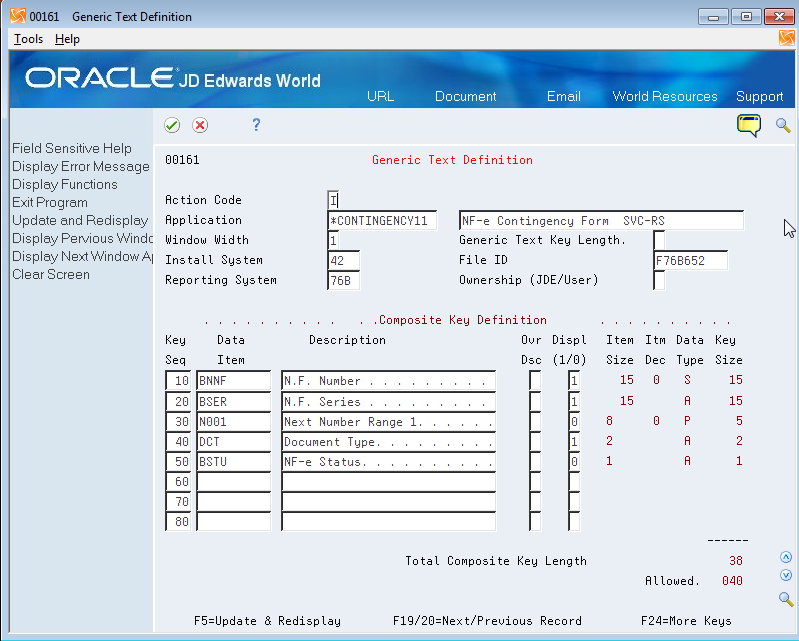This screenshot has width=799, height=641.
Task: Click Ovr Dsc field on N.F. Series row
Action: (x=535, y=402)
